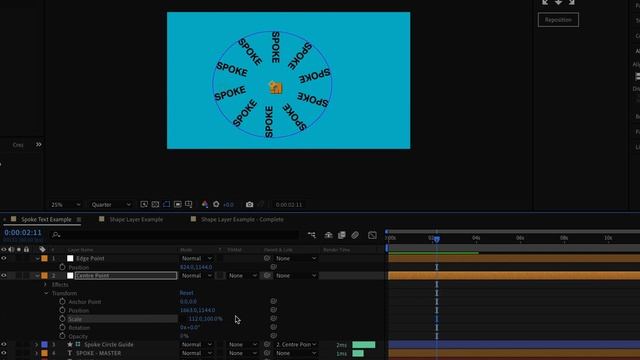Viewport: 640px width, 360px height.
Task: Click the time navigator bar above ruler
Action: pos(513,231)
